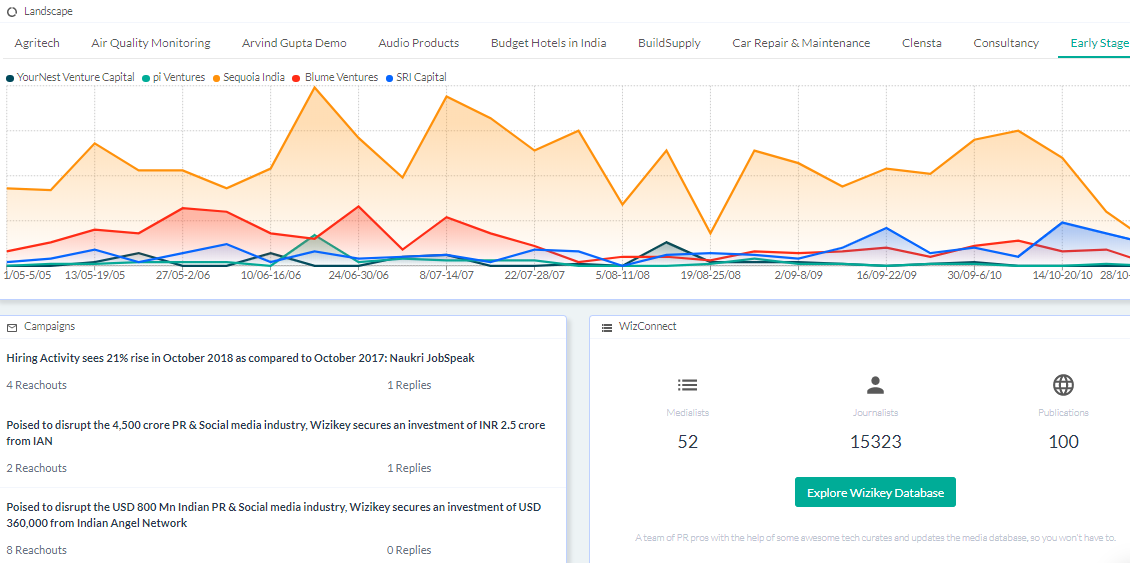Click the 13/05-19/05 axis label
The image size is (1130, 563).
click(x=95, y=275)
